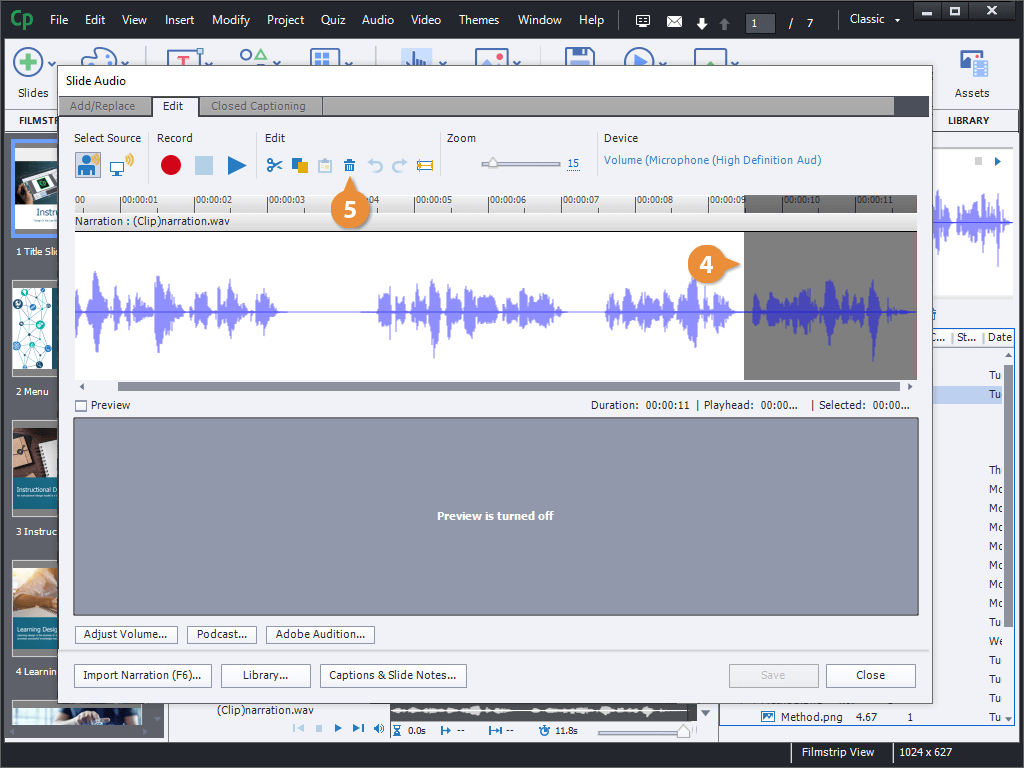Click the Insert Silence icon
The height and width of the screenshot is (768, 1024).
pyautogui.click(x=425, y=166)
